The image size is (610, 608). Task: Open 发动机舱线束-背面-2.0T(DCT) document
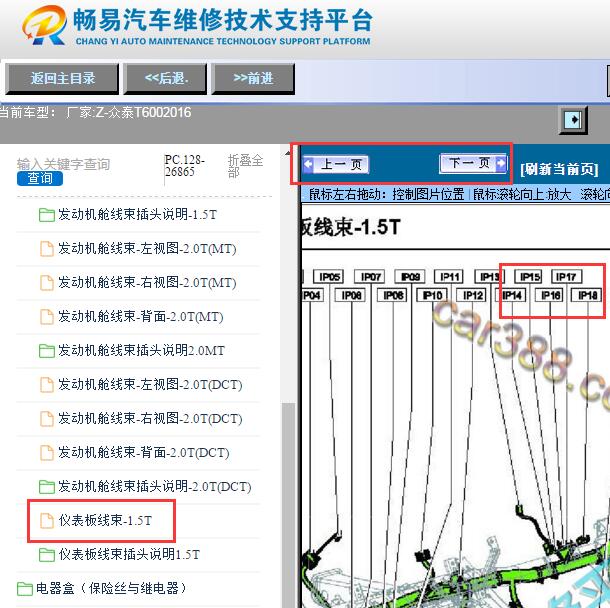(x=144, y=453)
